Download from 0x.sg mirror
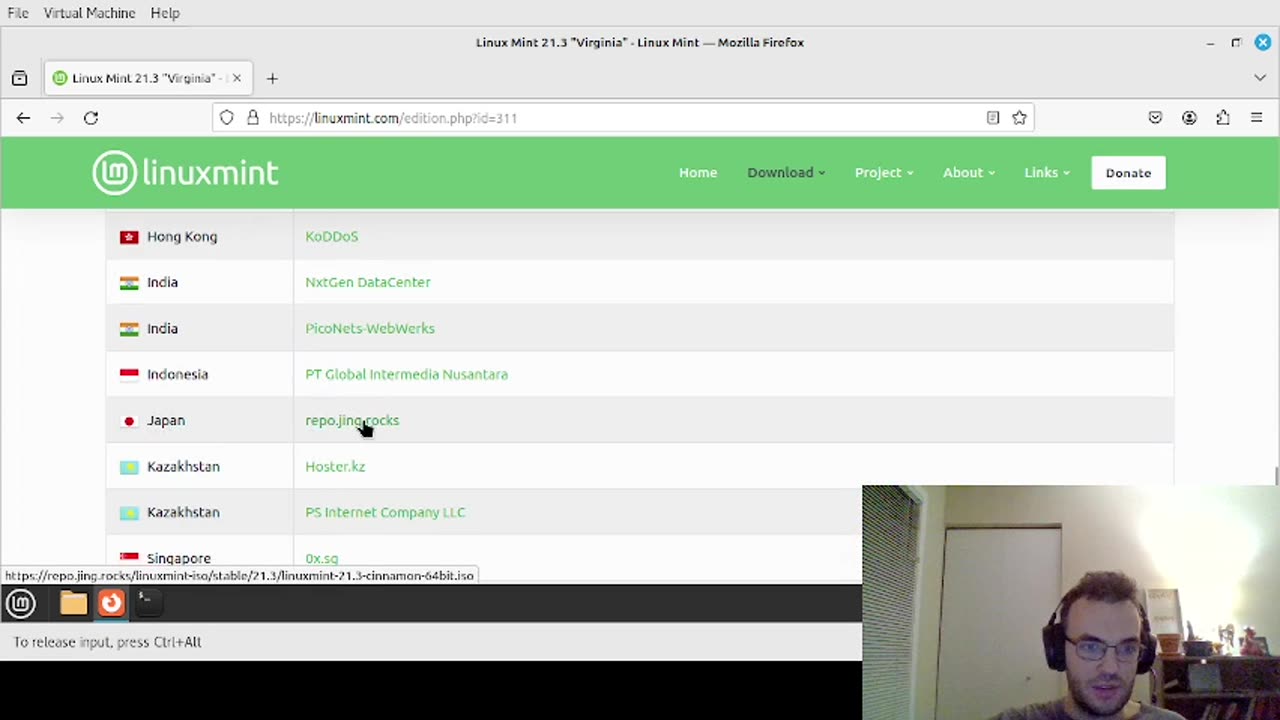The height and width of the screenshot is (720, 1280). 321,558
